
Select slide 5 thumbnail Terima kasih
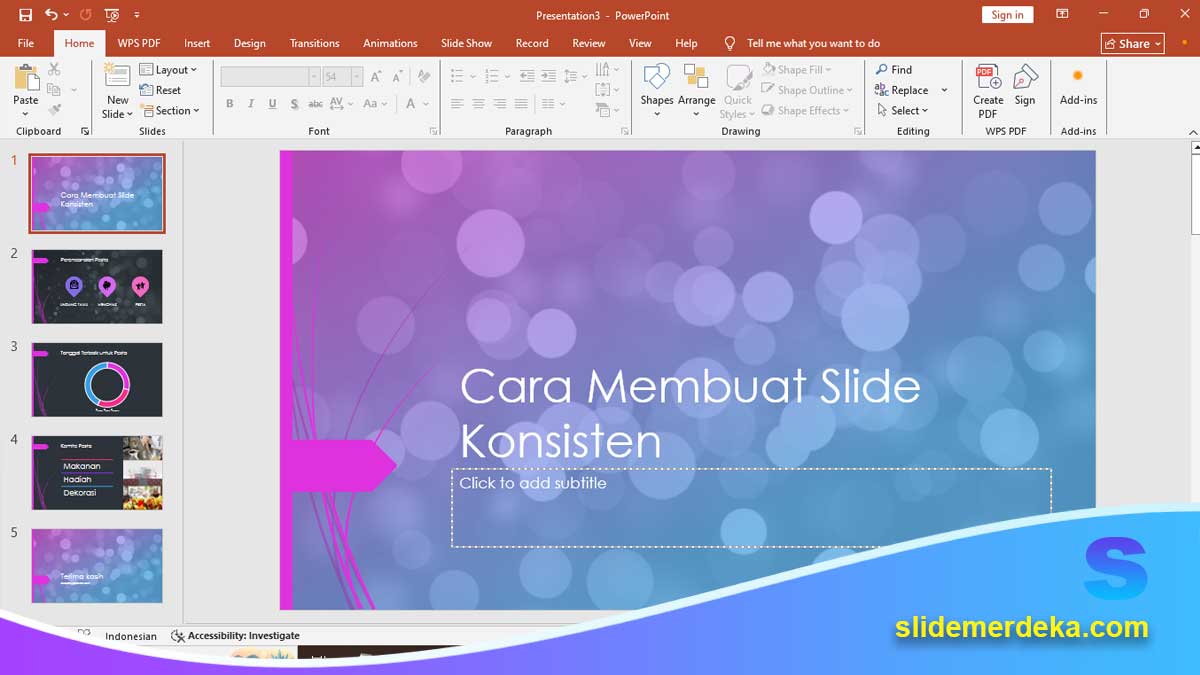97,566
